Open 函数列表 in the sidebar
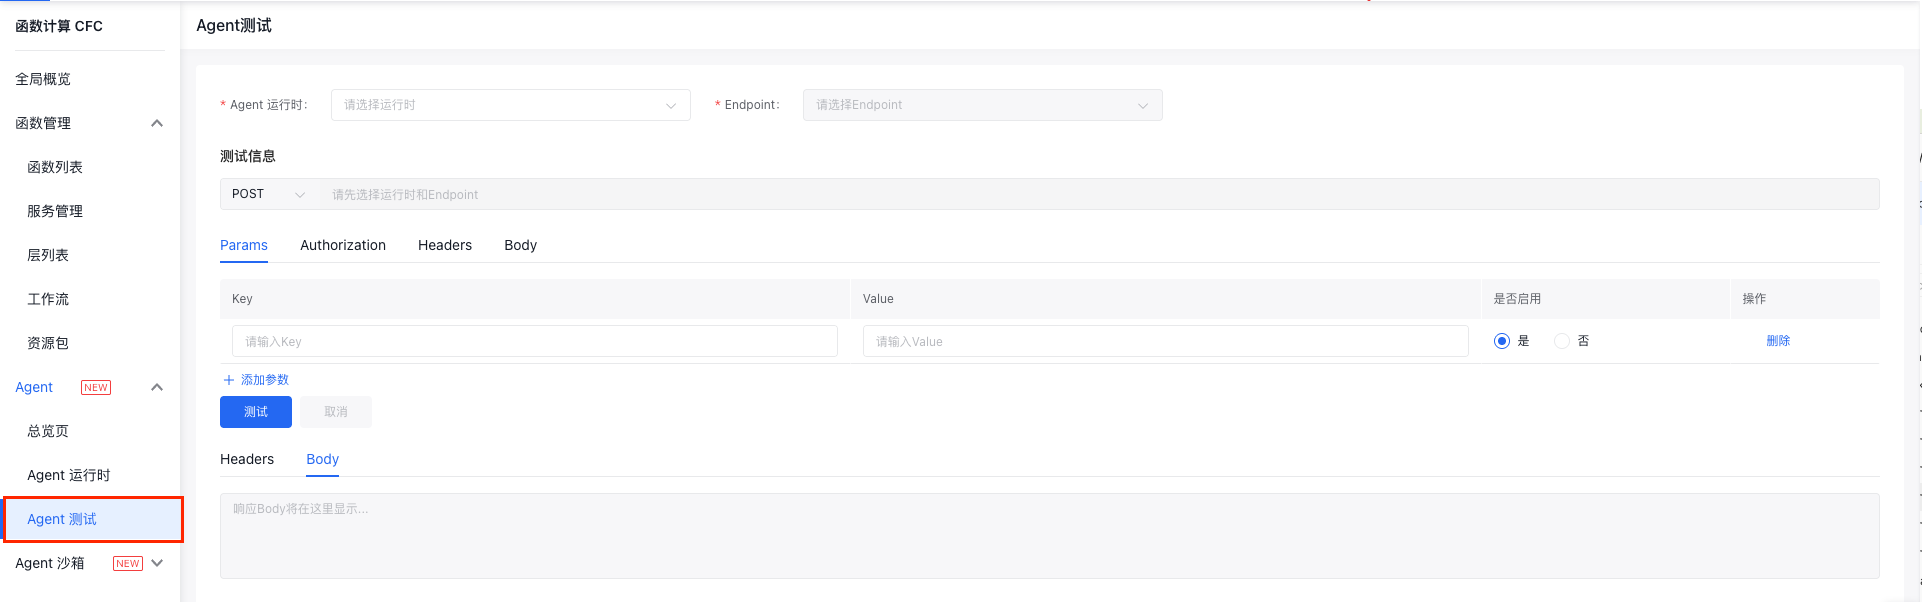This screenshot has height=602, width=1922. tap(55, 167)
